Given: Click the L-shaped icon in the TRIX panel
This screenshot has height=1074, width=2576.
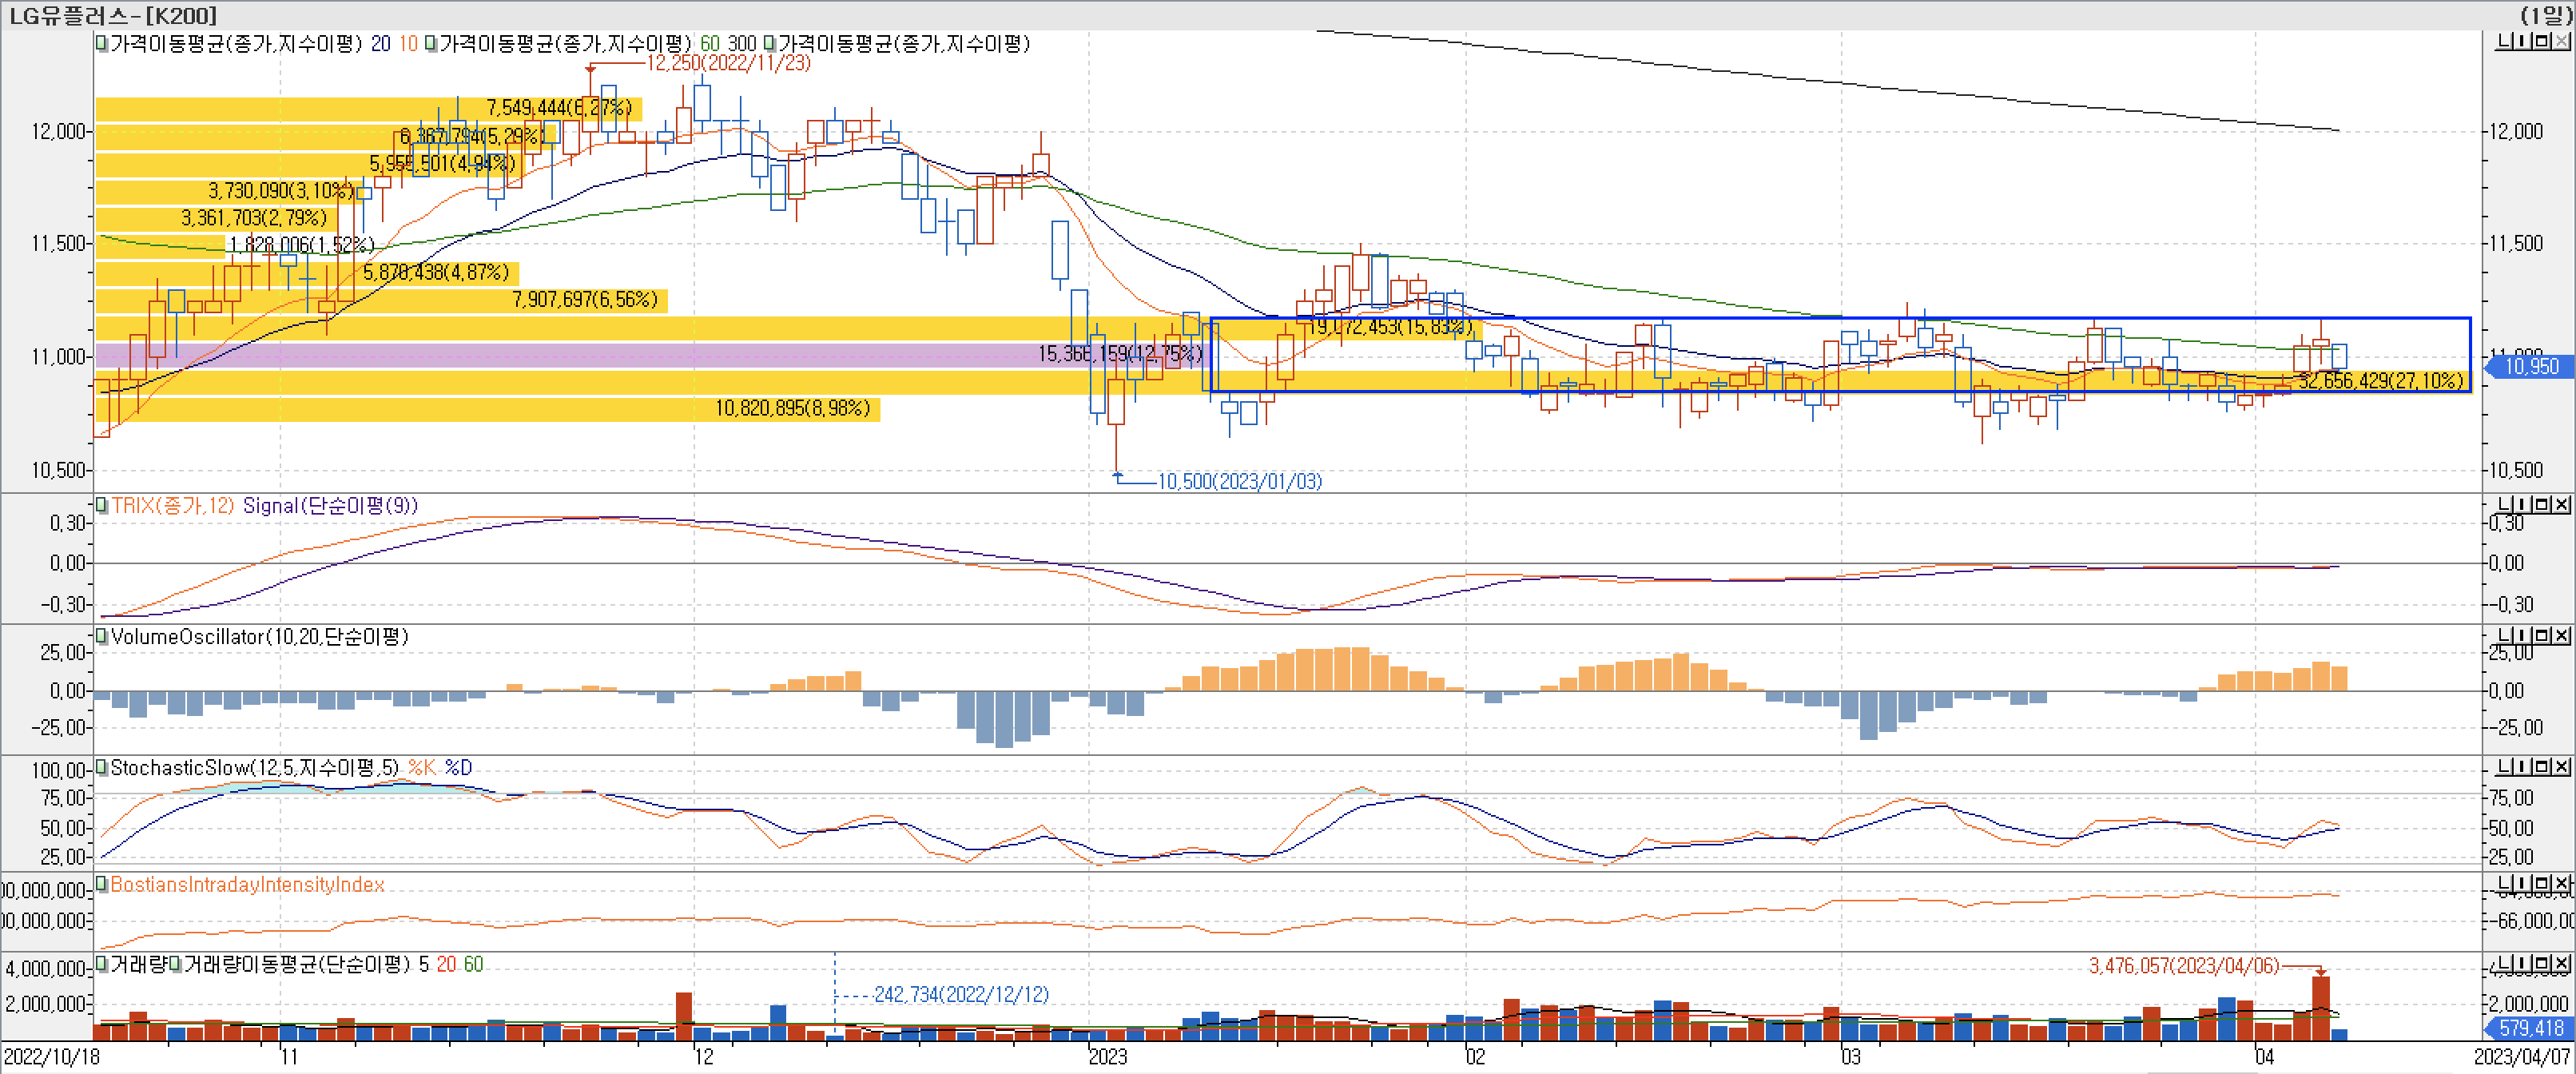Looking at the screenshot, I should [x=2505, y=504].
